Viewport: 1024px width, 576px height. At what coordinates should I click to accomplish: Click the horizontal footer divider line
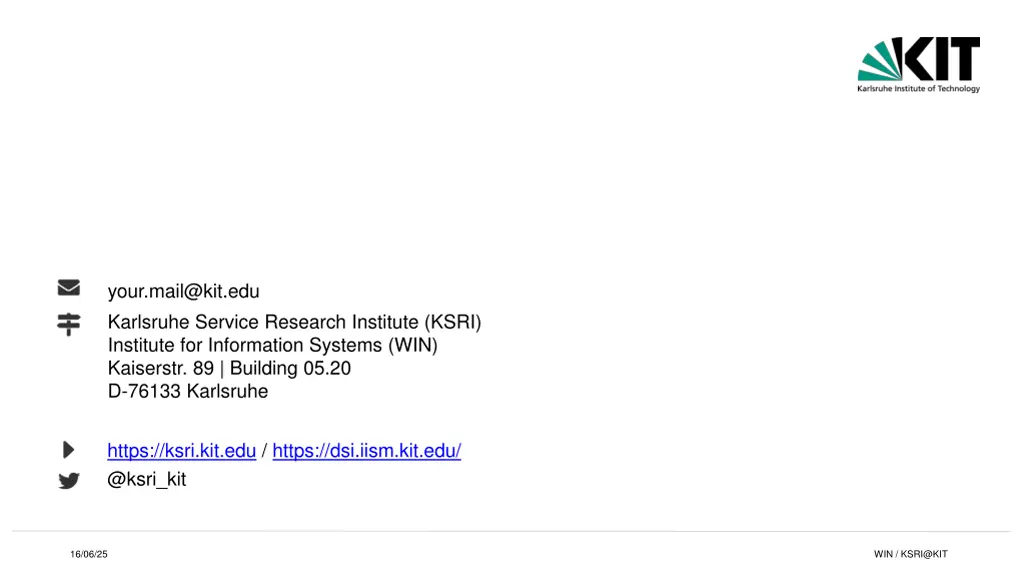[x=511, y=531]
